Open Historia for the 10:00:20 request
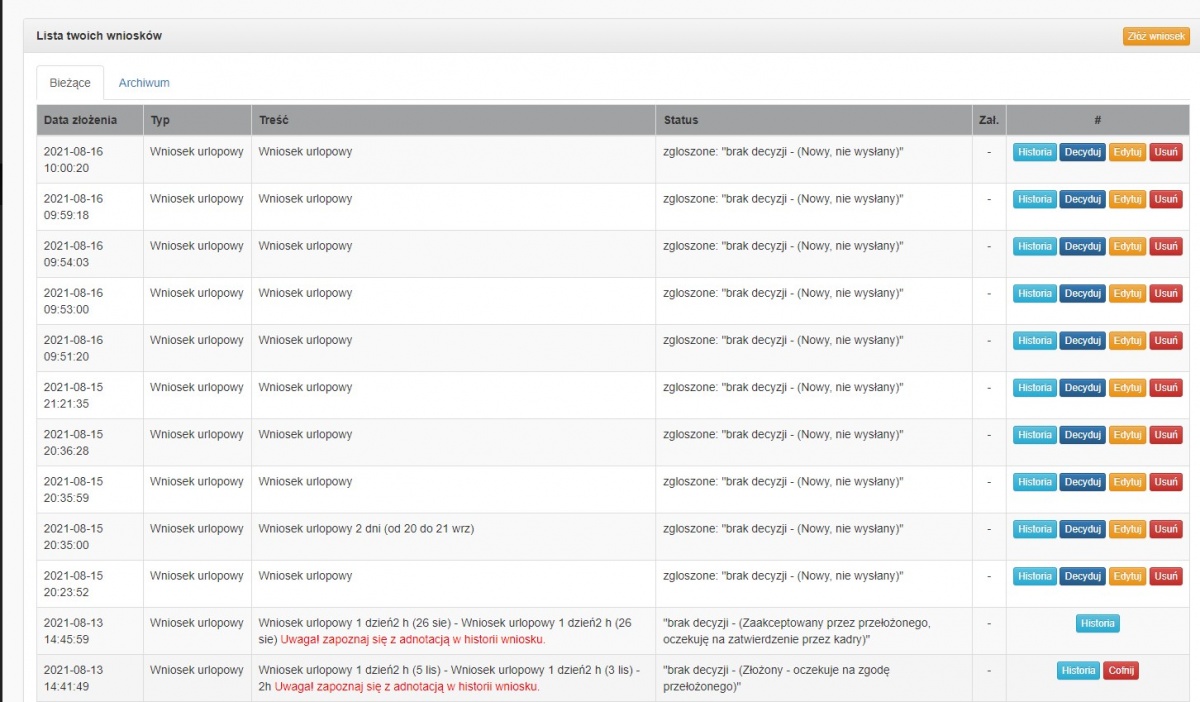 (x=1035, y=152)
